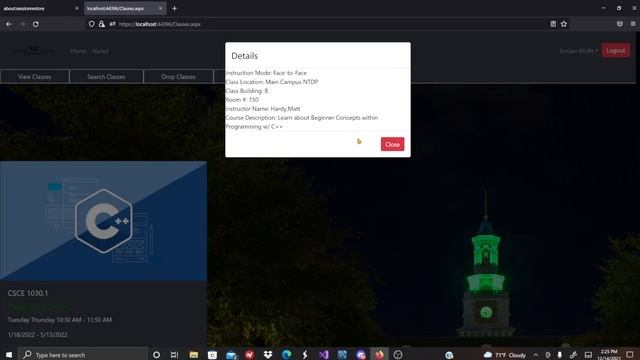Open the OBS Studio taskbar icon
The width and height of the screenshot is (640, 360).
click(x=398, y=355)
